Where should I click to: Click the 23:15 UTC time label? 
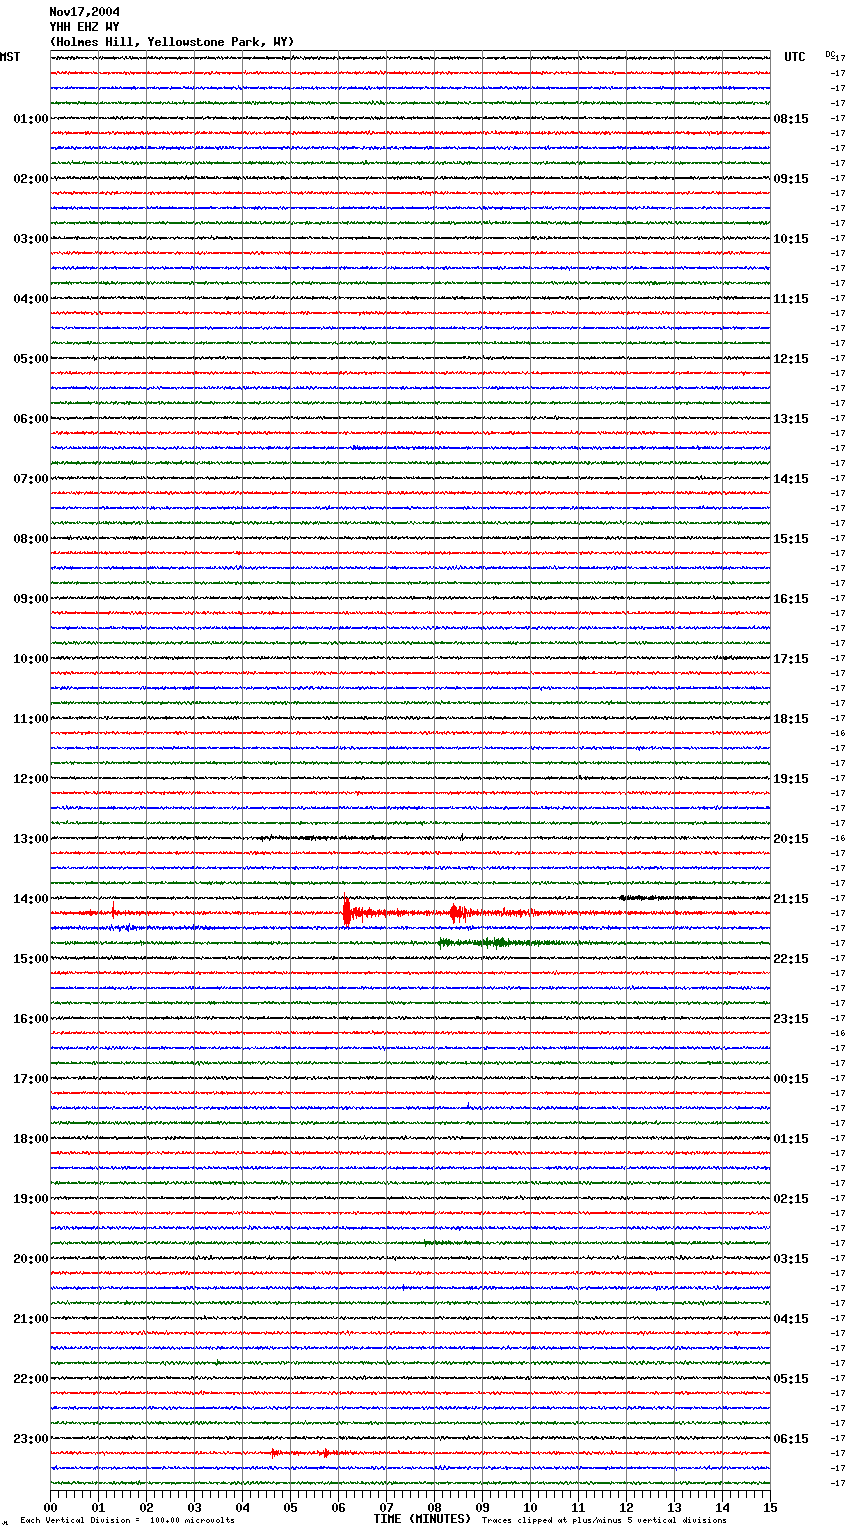click(791, 1019)
